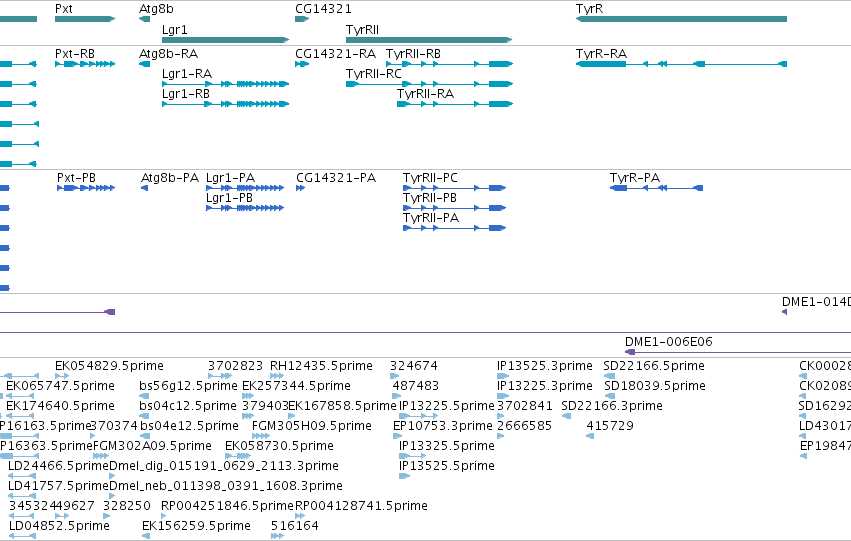Click the Pxt-PB protein label

(76, 178)
